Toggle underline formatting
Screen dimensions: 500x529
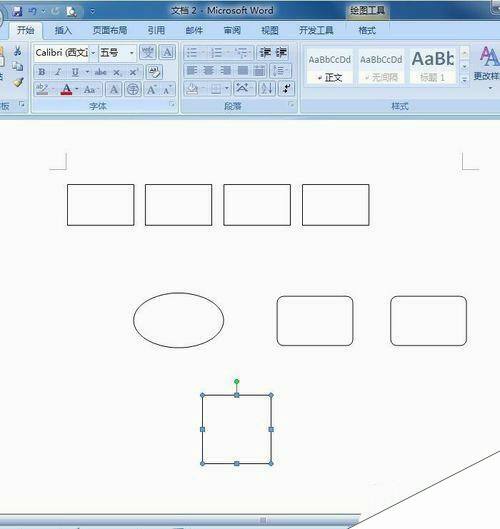pyautogui.click(x=75, y=72)
